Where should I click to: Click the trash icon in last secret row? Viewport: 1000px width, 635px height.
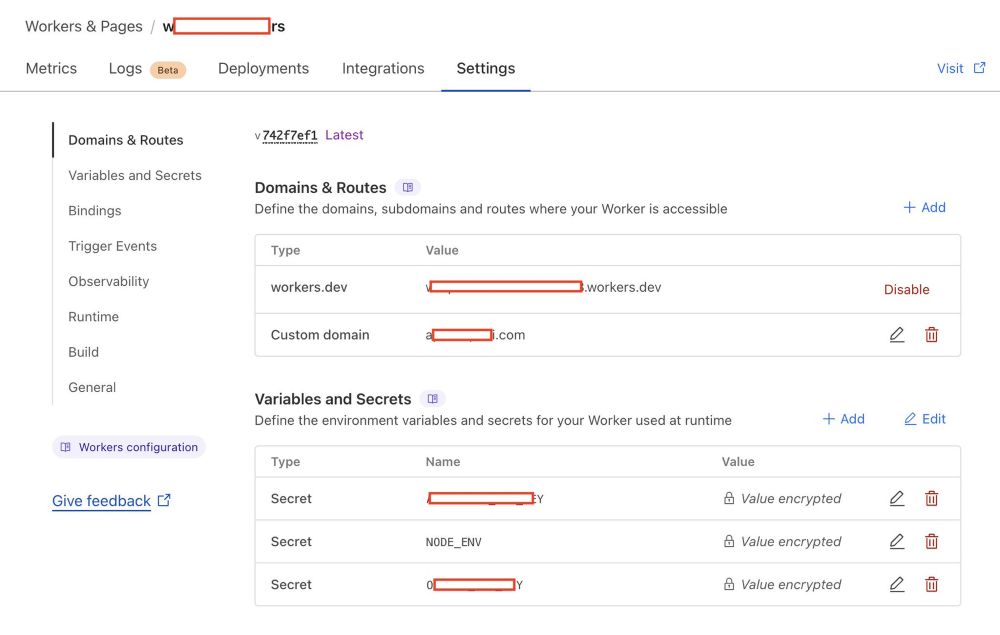point(931,585)
